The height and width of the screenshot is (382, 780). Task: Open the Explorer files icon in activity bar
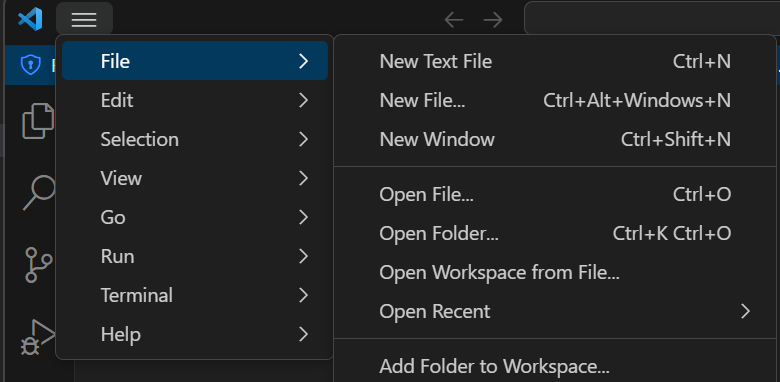tap(38, 121)
